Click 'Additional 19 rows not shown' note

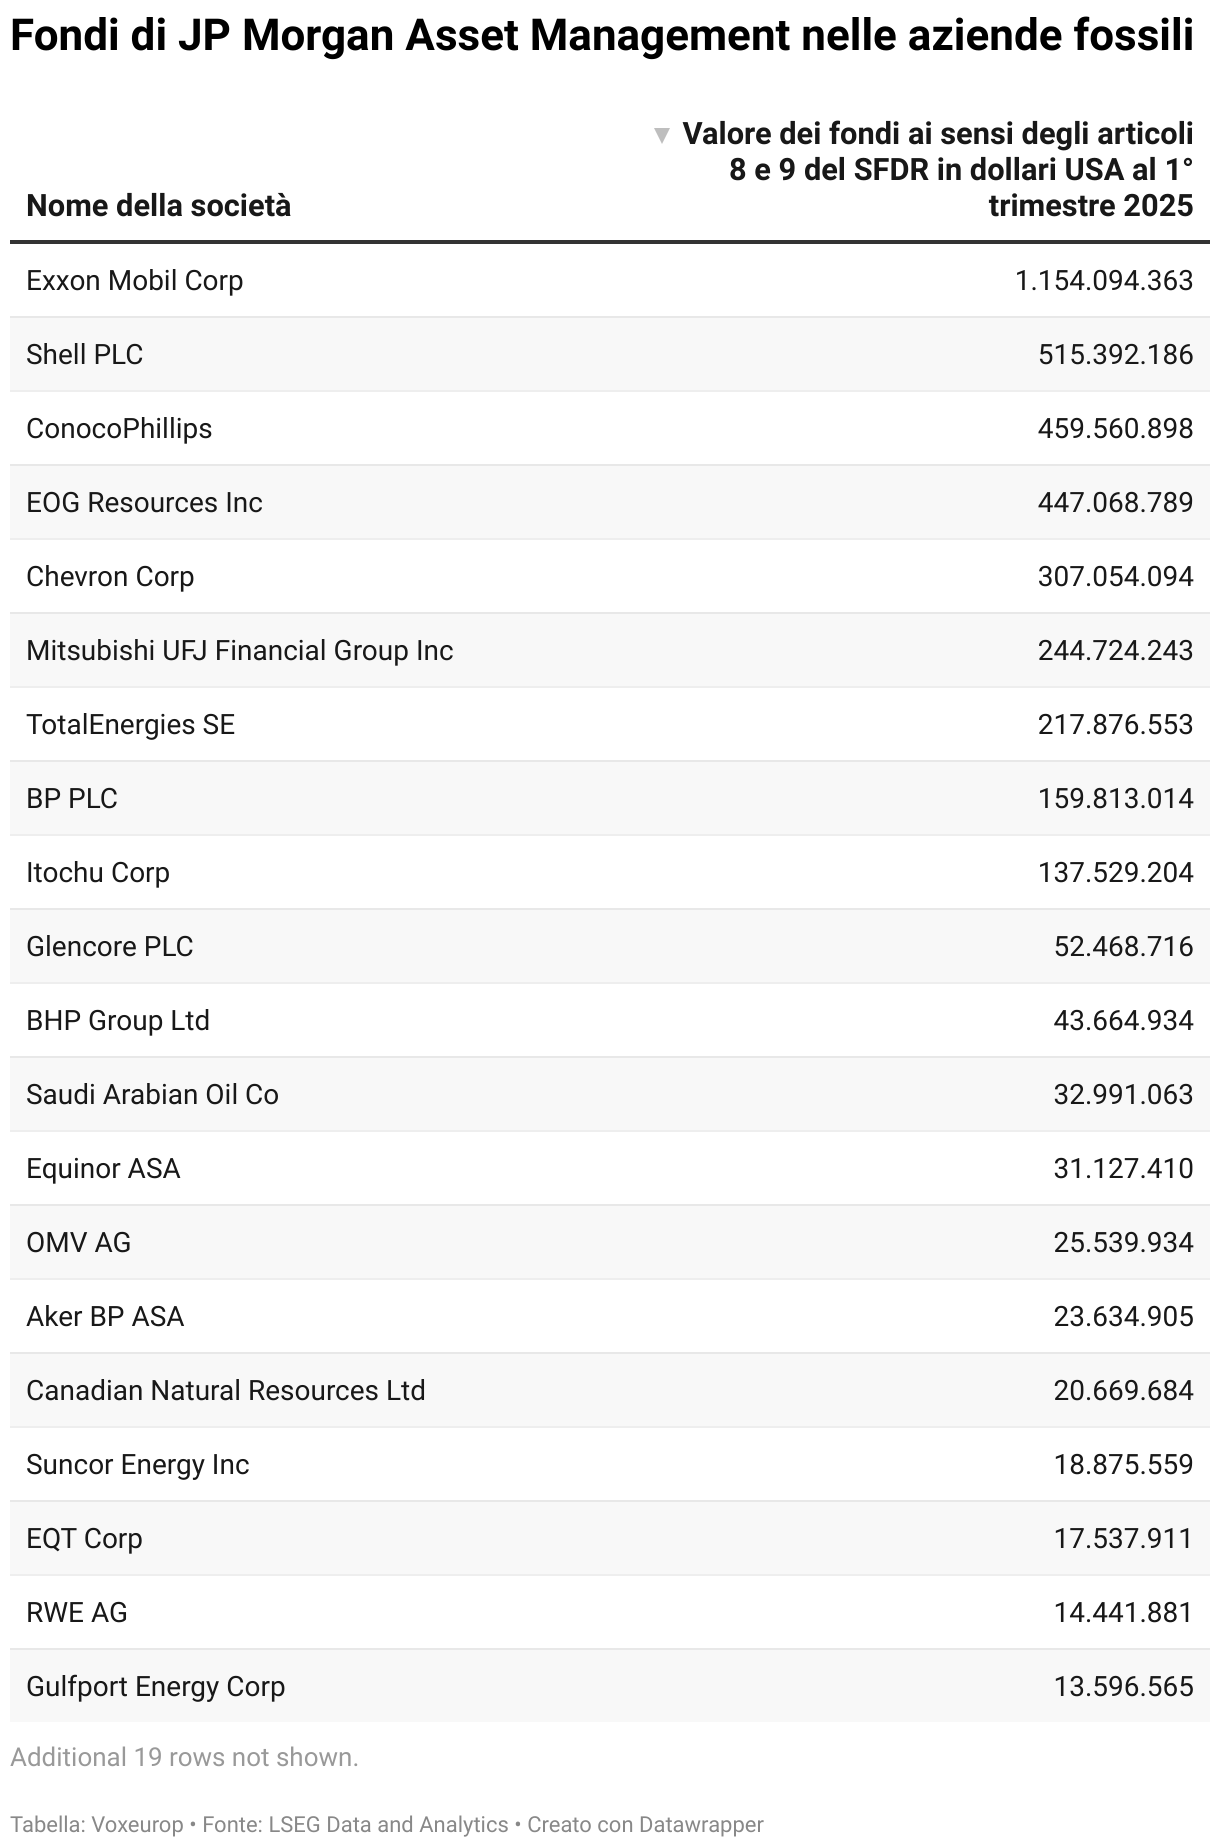point(184,1757)
